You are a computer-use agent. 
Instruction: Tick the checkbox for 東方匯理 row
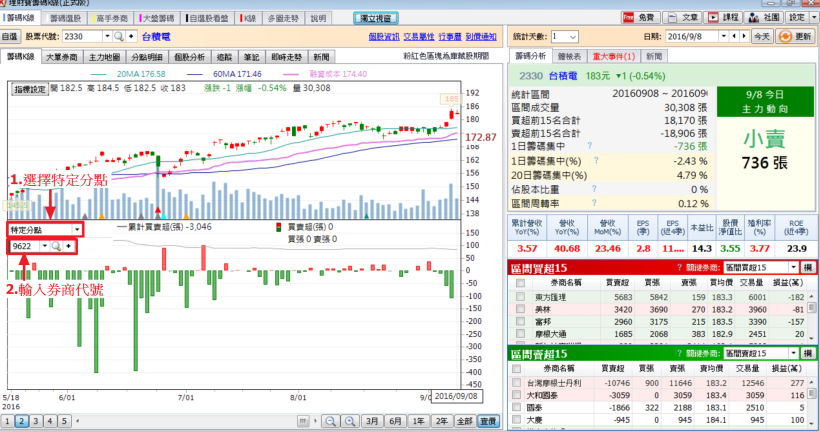pyautogui.click(x=520, y=297)
